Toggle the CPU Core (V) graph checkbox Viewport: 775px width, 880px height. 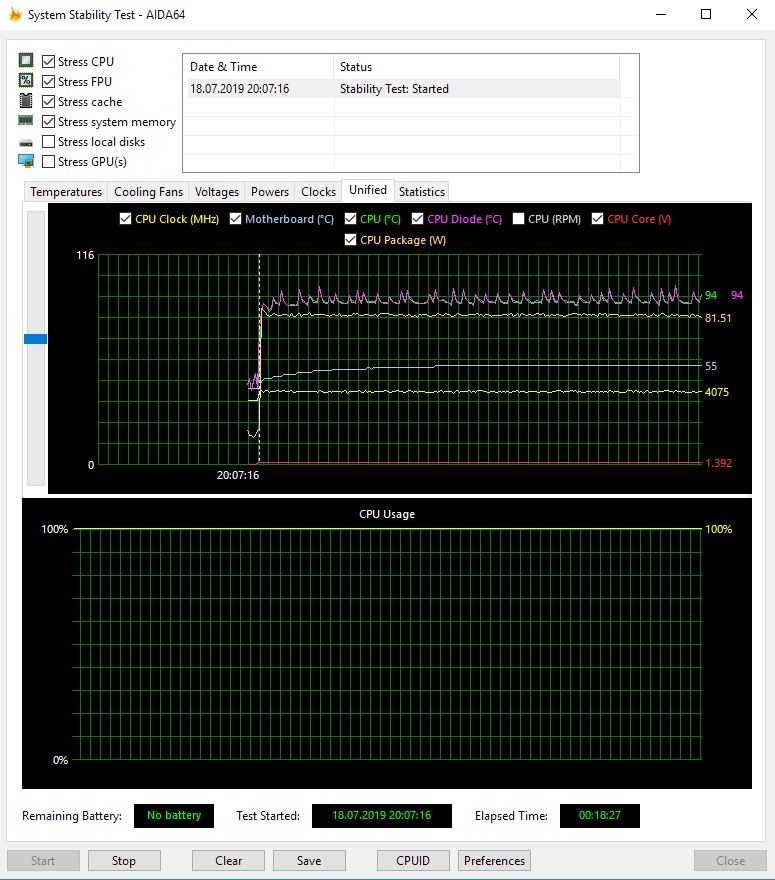598,219
